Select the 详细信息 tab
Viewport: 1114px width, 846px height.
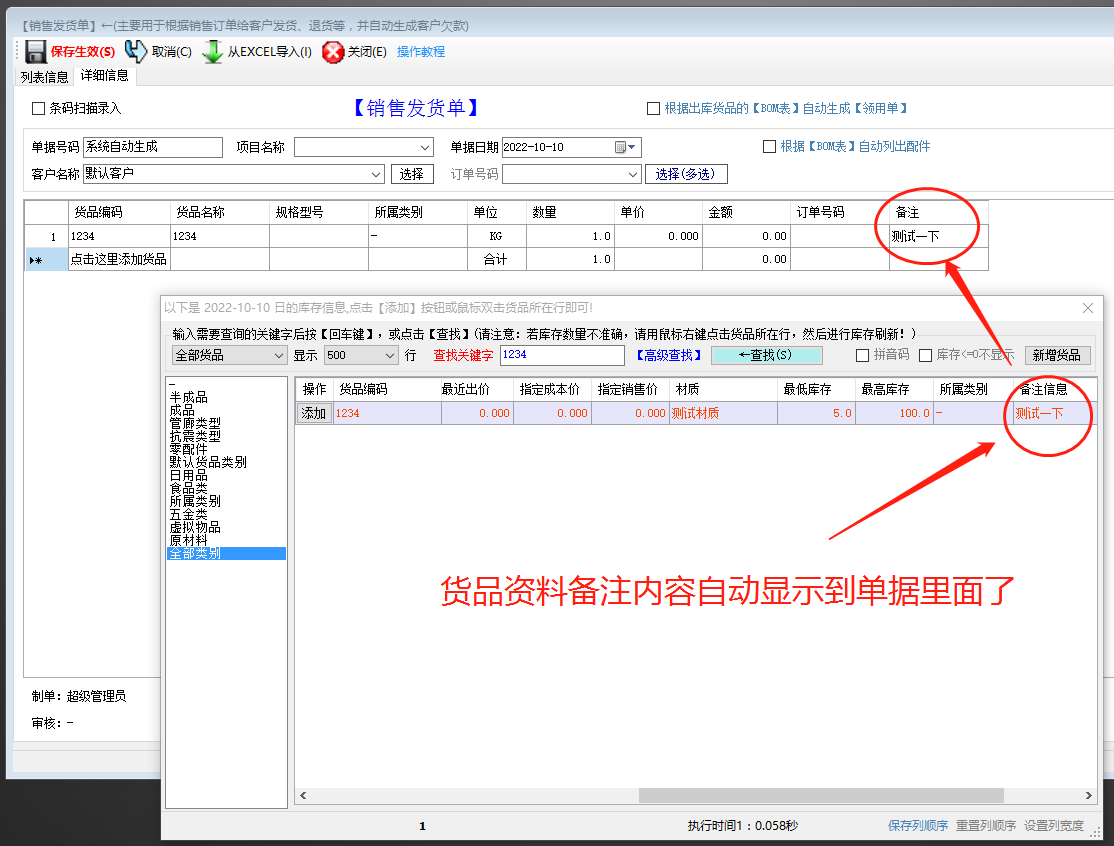[103, 75]
